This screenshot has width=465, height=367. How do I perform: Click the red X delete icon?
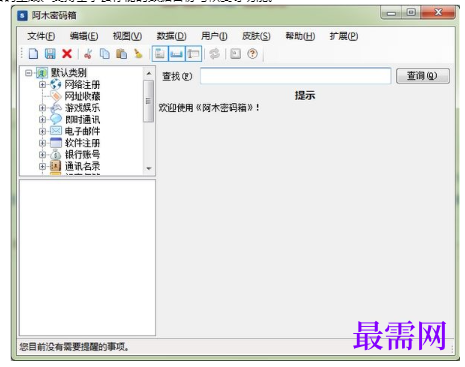tap(67, 54)
